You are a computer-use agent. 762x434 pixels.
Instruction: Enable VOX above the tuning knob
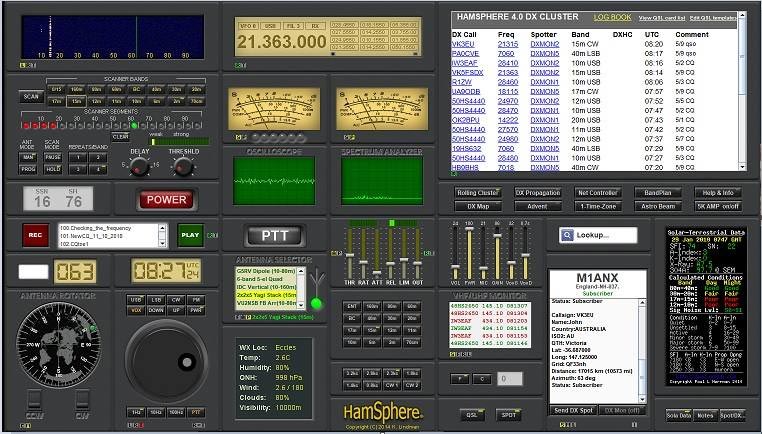pyautogui.click(x=136, y=310)
